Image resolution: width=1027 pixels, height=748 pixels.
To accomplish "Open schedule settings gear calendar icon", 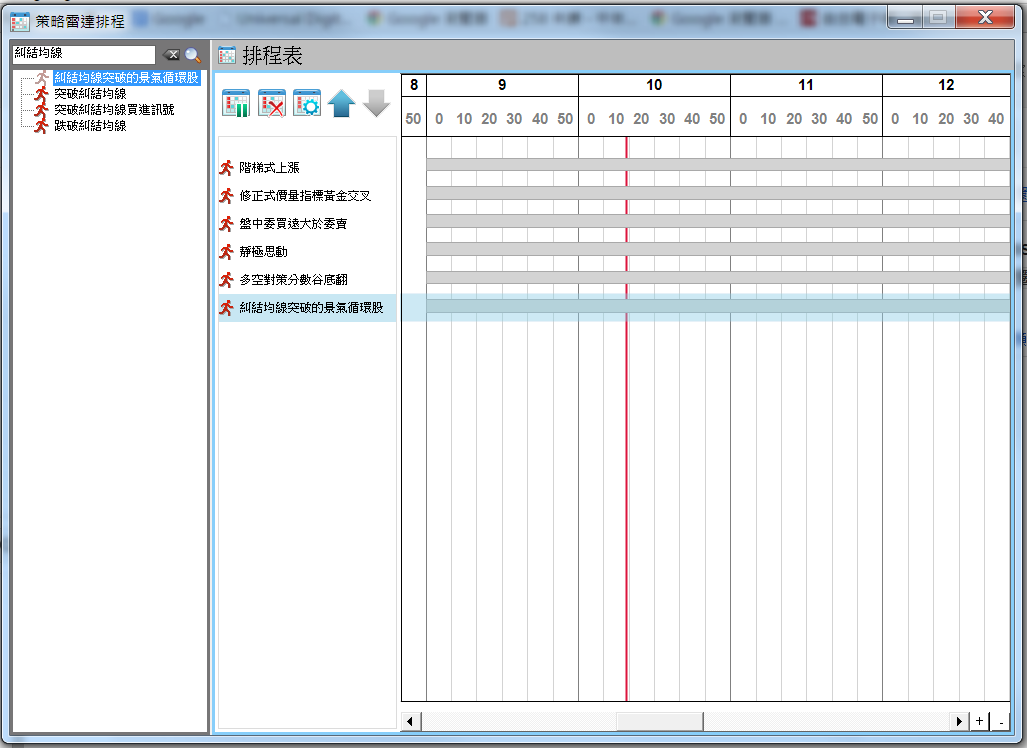I will 307,103.
